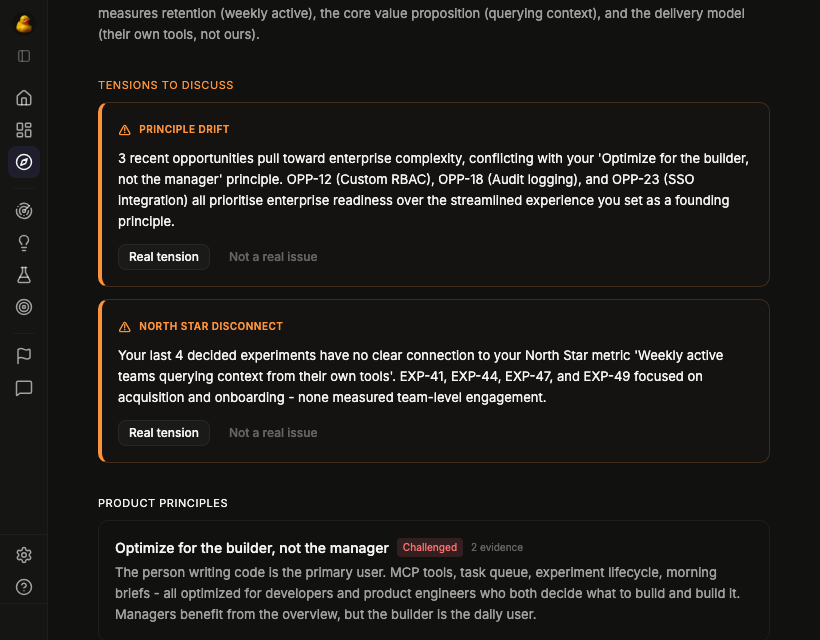Open the chat bubble feedback icon
Image resolution: width=820 pixels, height=640 pixels.
(x=23, y=388)
